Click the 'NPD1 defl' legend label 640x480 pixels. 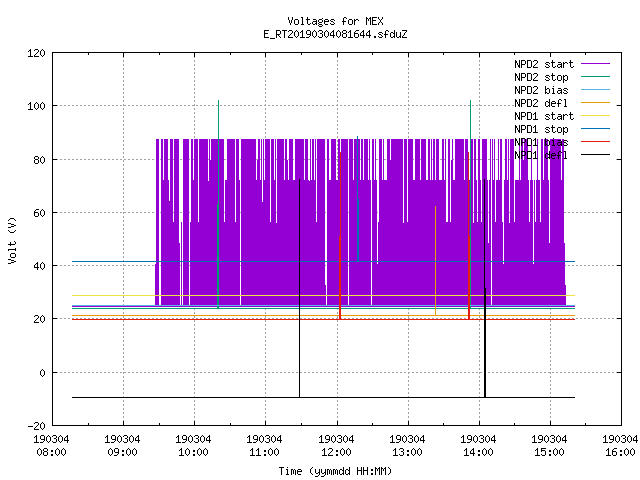coord(541,156)
